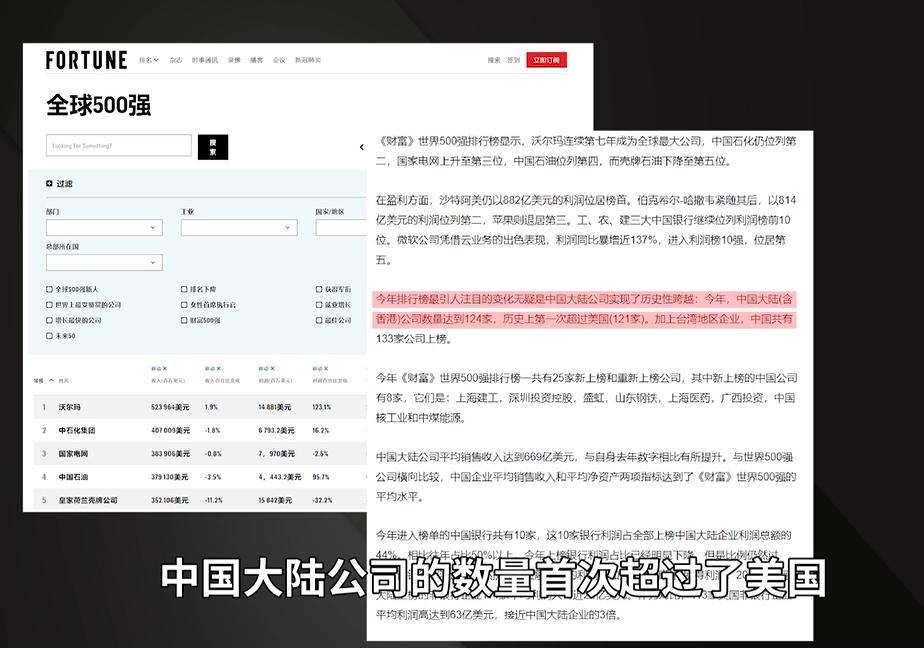This screenshot has width=924, height=648.
Task: Check the 未来50 checkbox
Action: click(50, 335)
